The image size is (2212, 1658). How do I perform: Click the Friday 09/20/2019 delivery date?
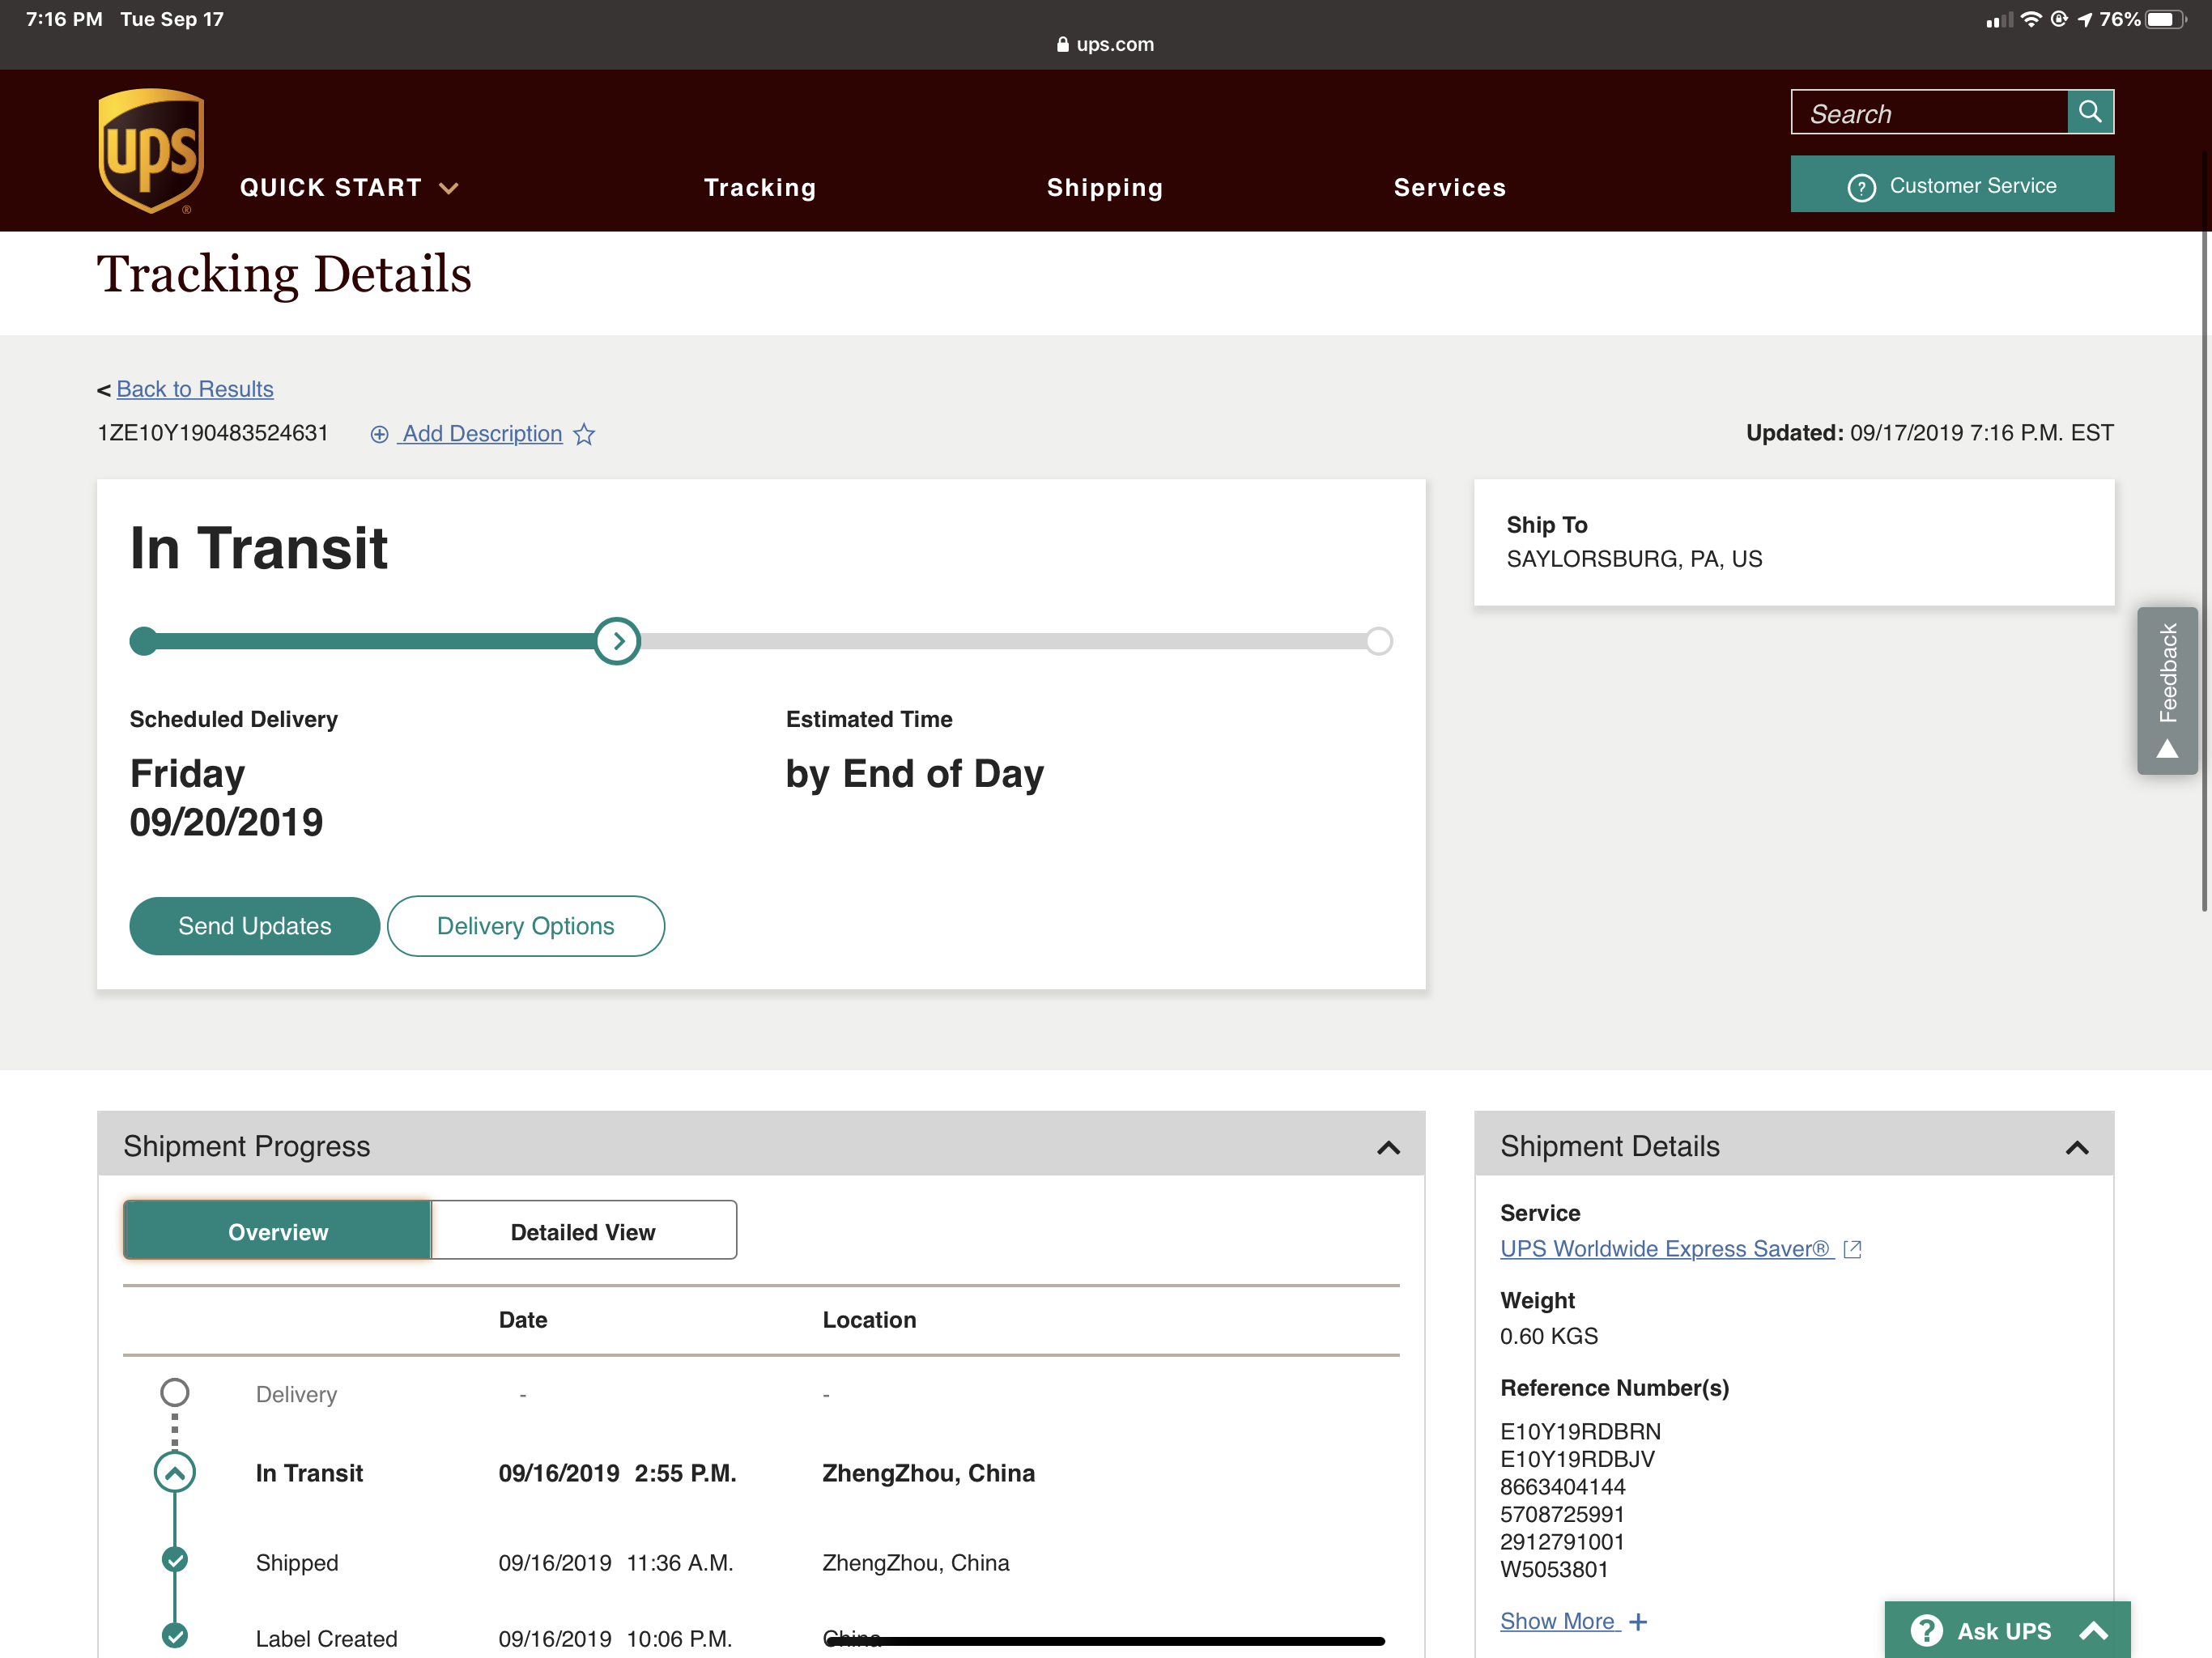(226, 798)
